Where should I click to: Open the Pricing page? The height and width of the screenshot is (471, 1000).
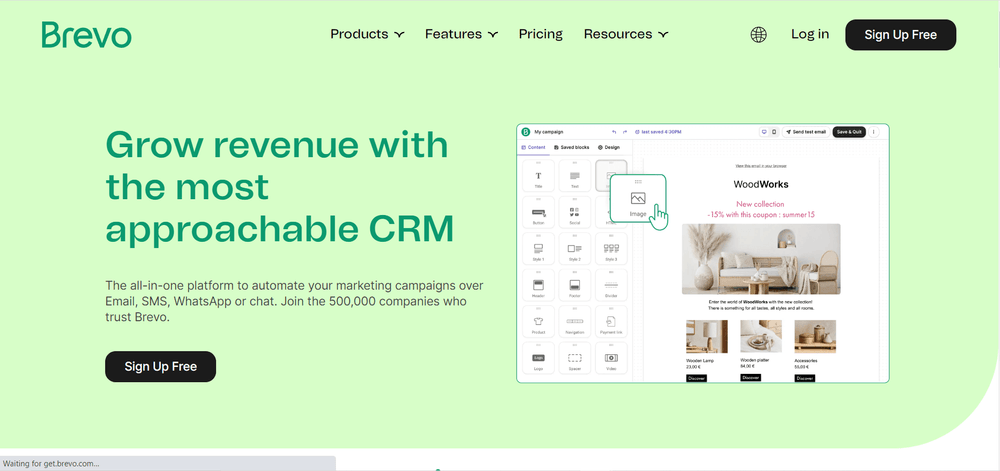(x=541, y=34)
